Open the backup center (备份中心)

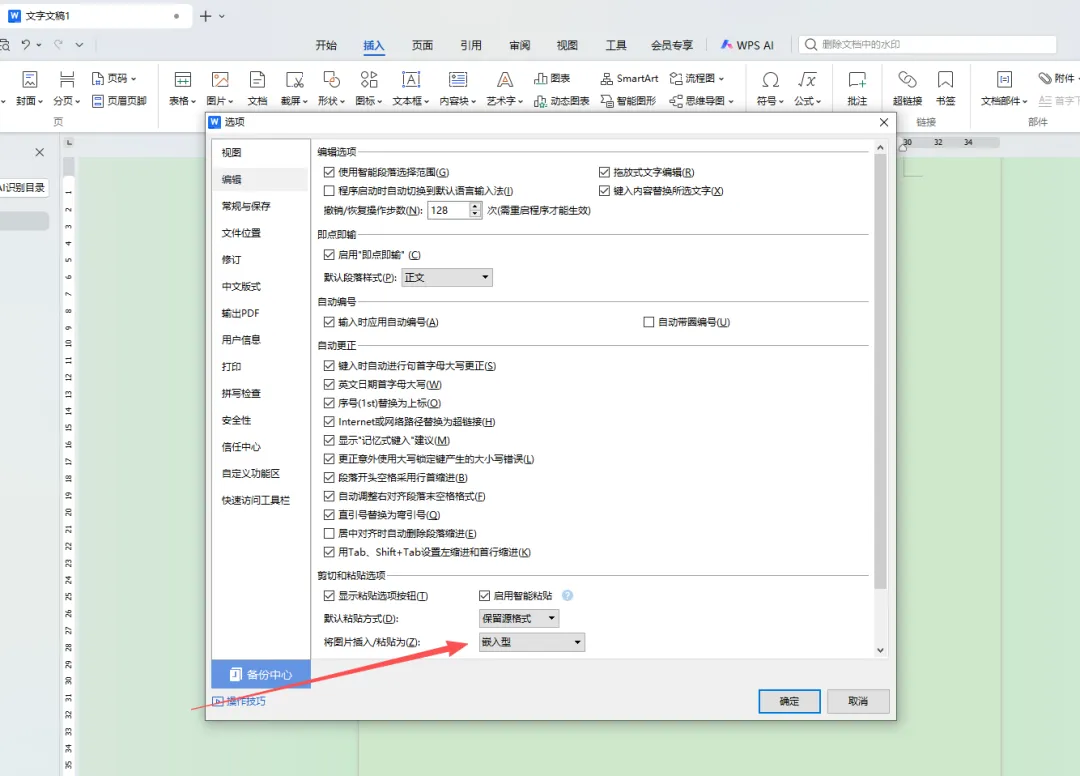click(x=261, y=674)
